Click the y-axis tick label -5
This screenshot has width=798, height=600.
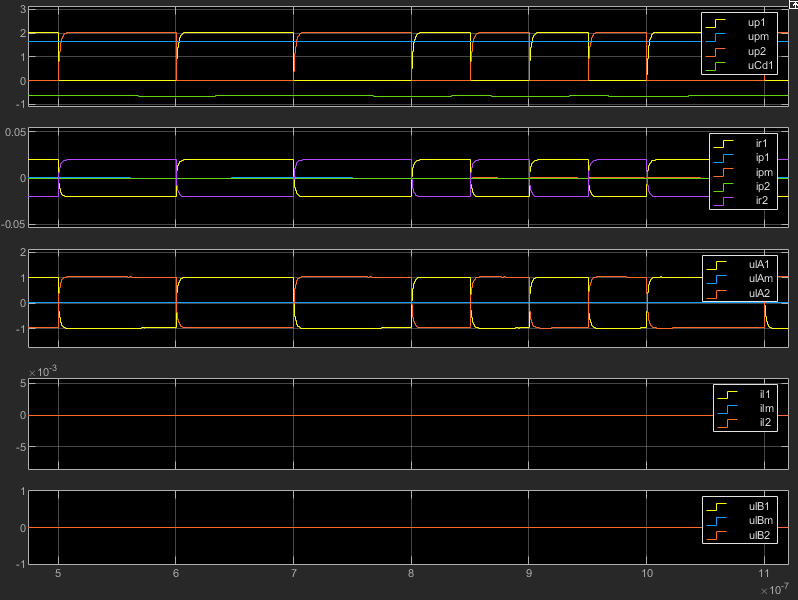tap(21, 447)
